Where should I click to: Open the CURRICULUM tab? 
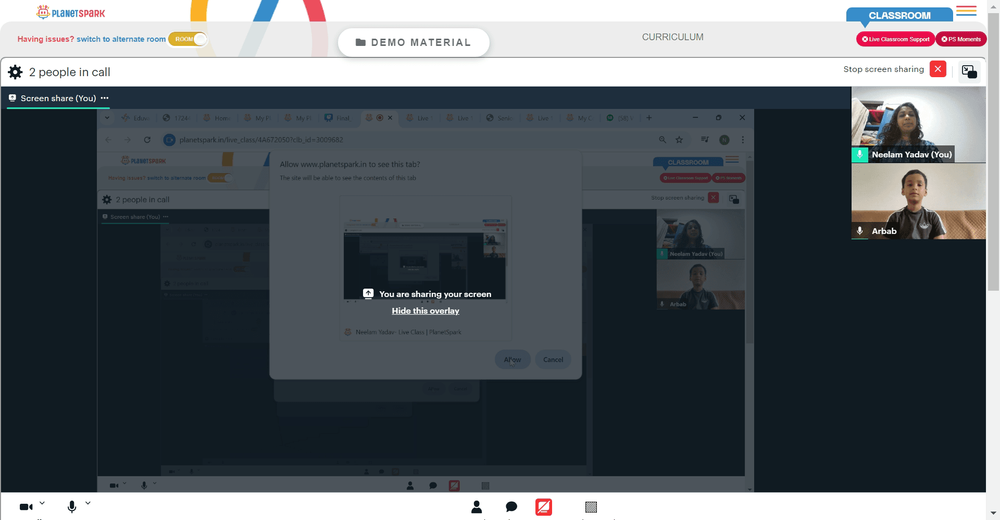(673, 37)
